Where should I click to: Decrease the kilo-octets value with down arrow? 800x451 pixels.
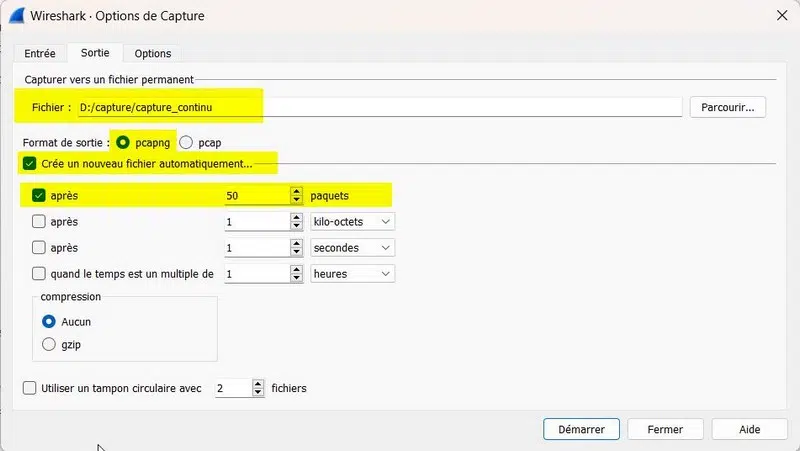point(296,226)
